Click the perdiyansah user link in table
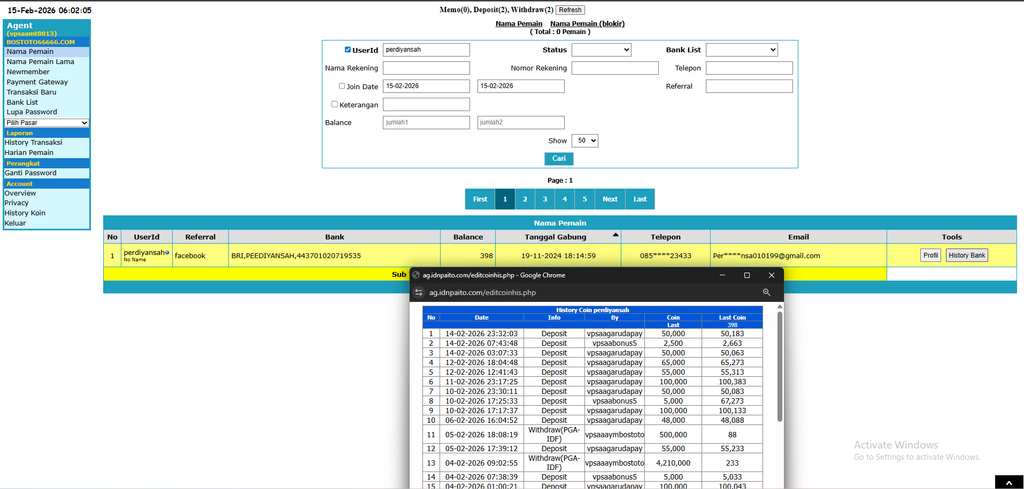The image size is (1024, 489). [x=144, y=252]
